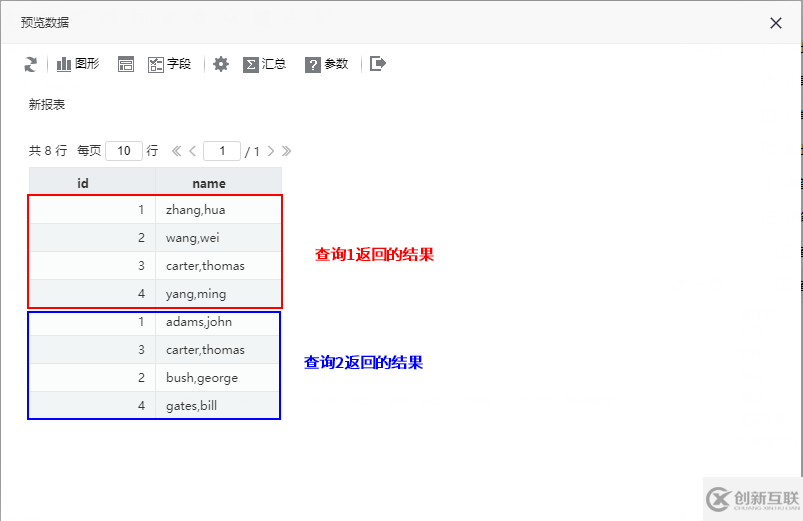Open the 参数 parameters option
Image resolution: width=803 pixels, height=521 pixels.
point(327,64)
